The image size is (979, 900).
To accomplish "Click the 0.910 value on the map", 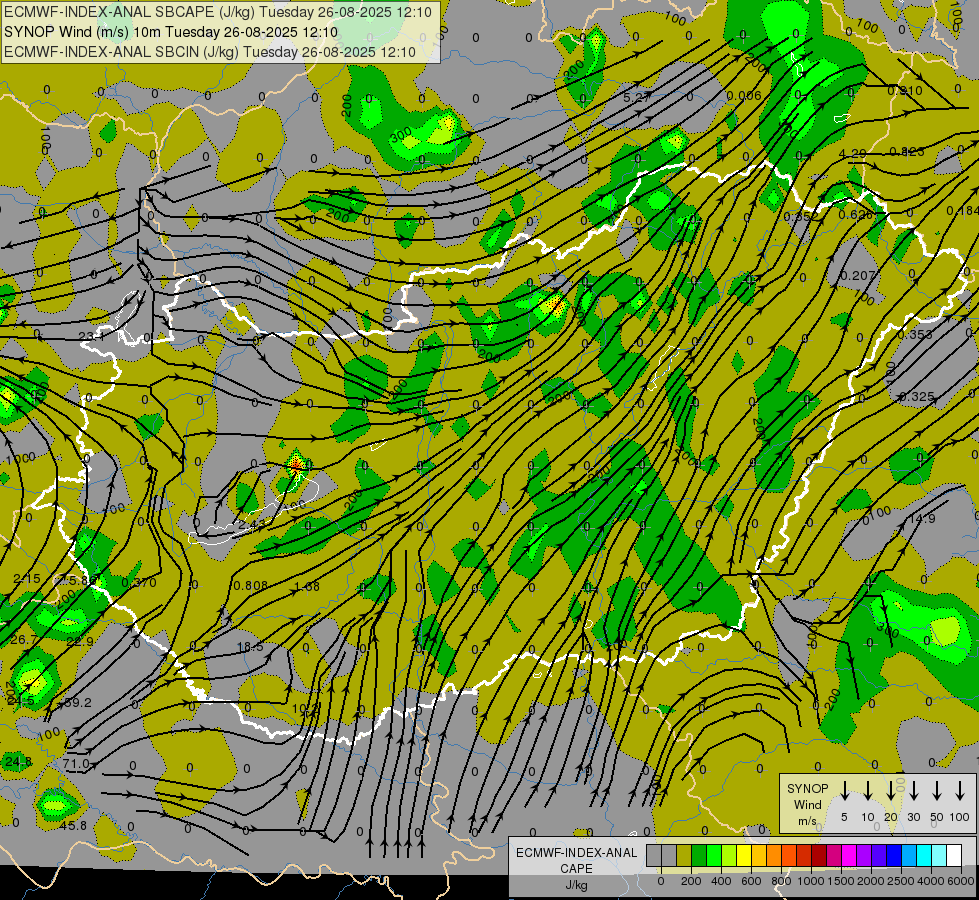I will 905,91.
